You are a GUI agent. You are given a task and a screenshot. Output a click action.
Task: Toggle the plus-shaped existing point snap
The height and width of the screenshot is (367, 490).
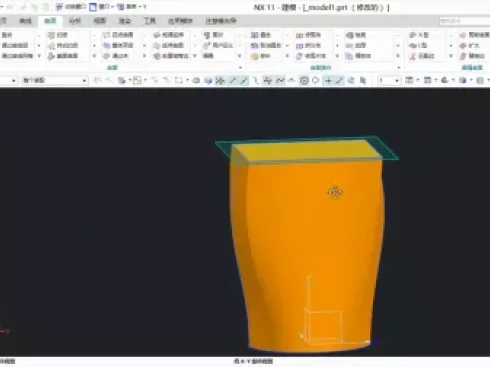[x=328, y=80]
